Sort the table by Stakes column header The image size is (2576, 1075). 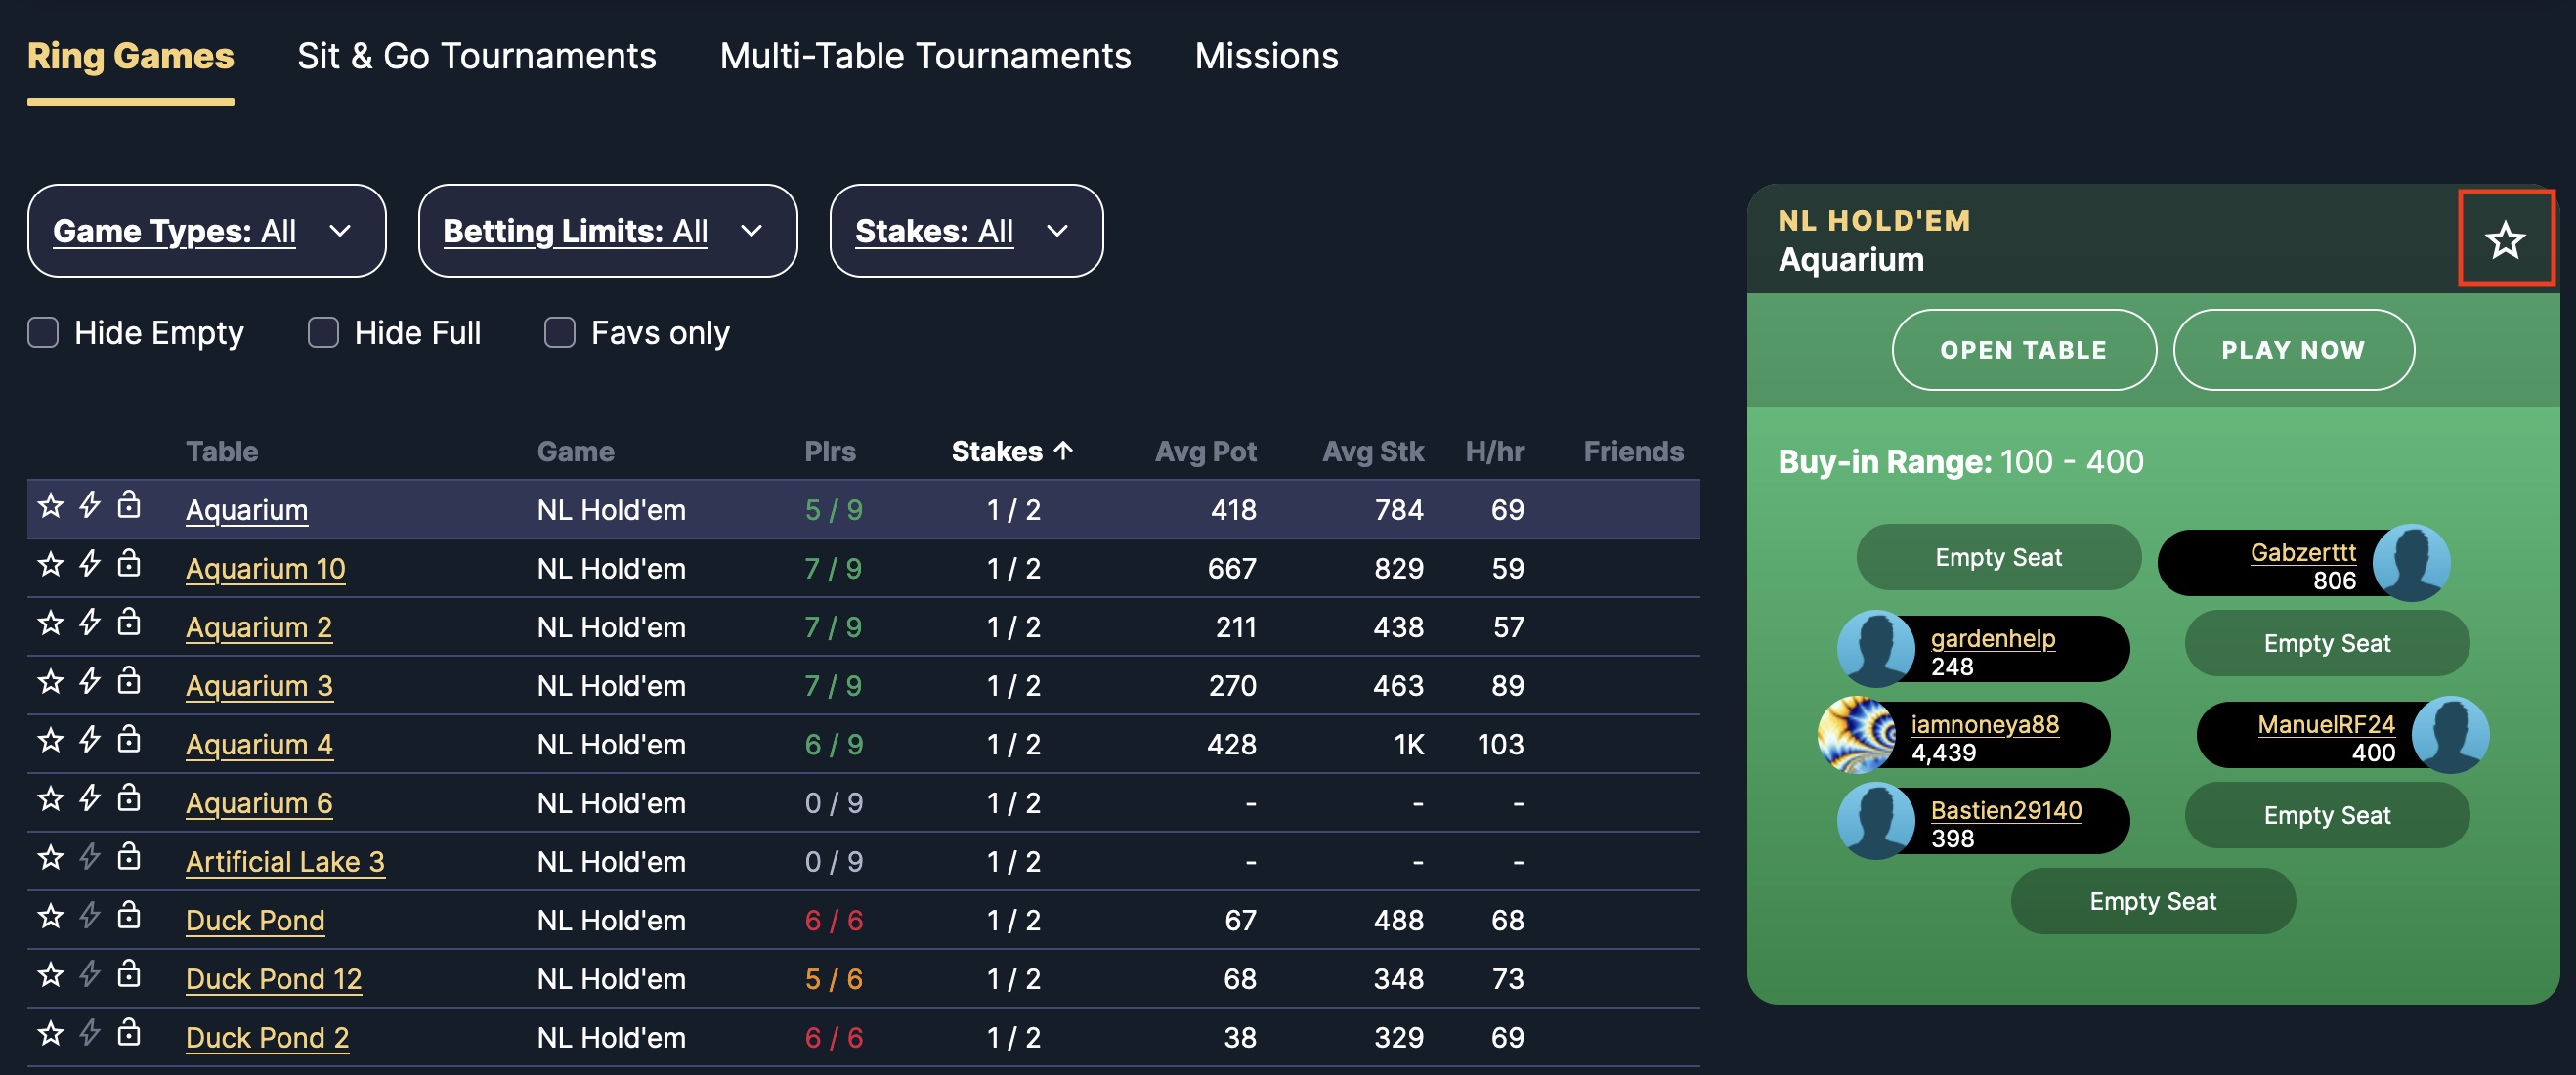(x=1012, y=452)
